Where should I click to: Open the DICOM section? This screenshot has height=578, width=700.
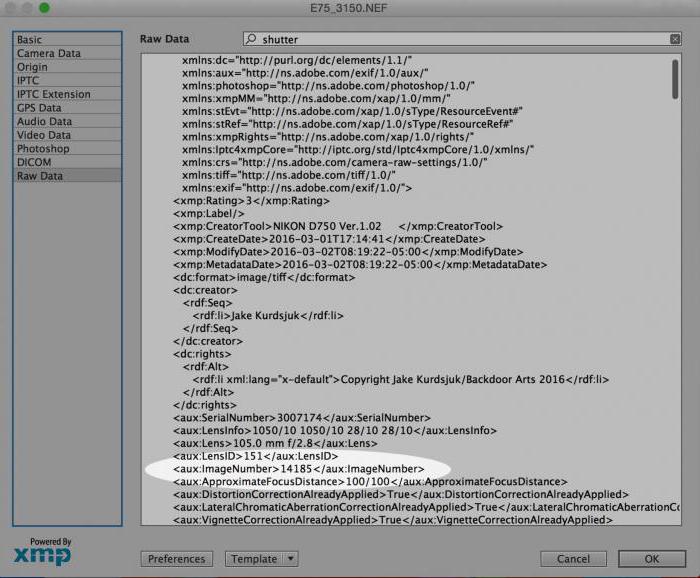pyautogui.click(x=67, y=162)
